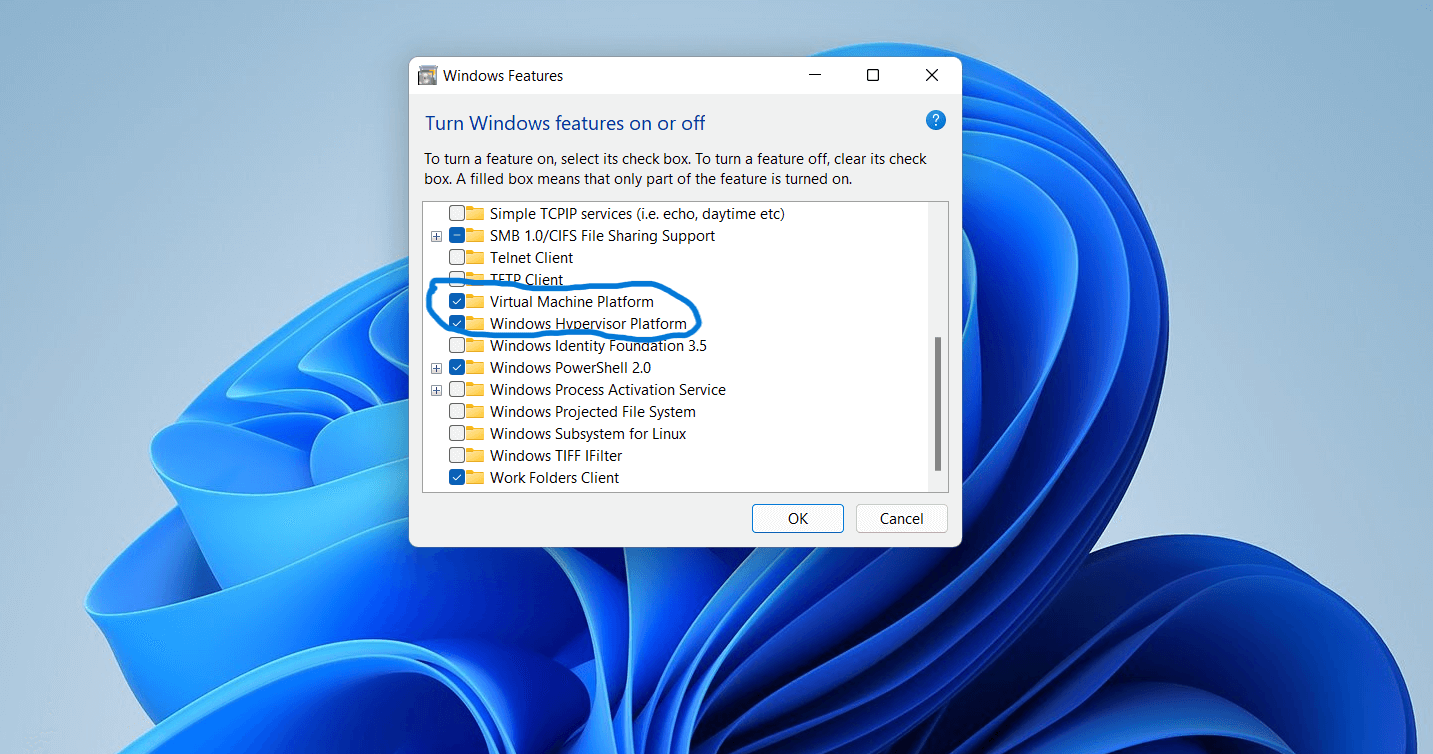Image resolution: width=1433 pixels, height=754 pixels.
Task: Disable Virtual Machine Platform
Action: (x=458, y=301)
